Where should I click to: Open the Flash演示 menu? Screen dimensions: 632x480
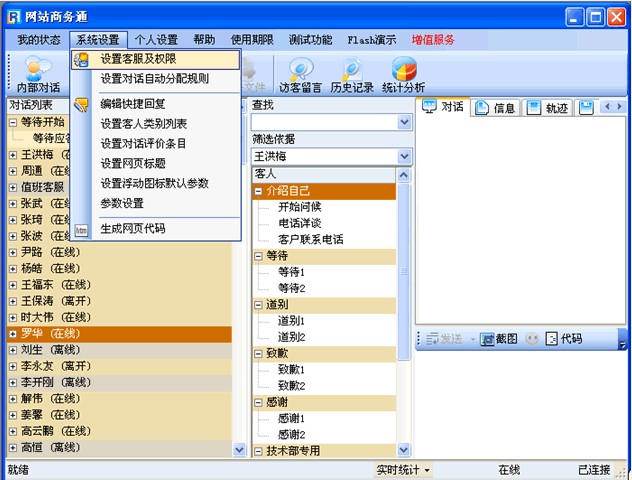pyautogui.click(x=372, y=40)
